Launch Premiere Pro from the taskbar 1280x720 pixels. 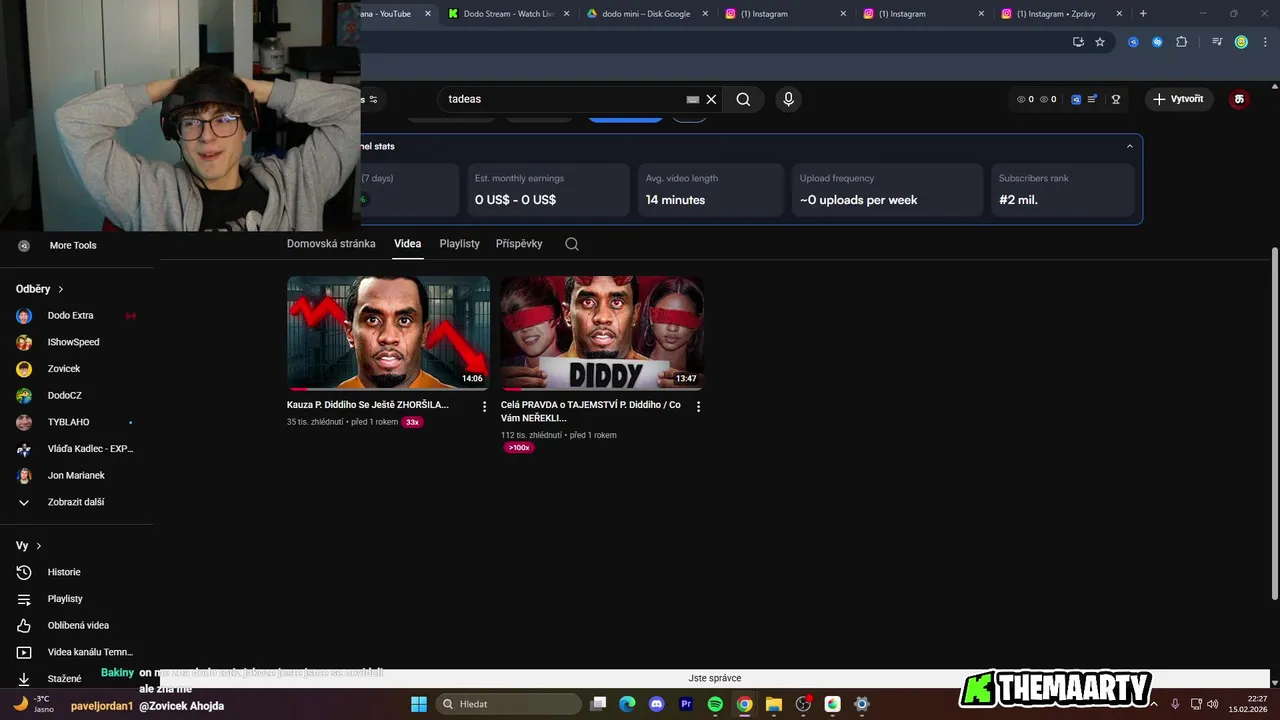coord(686,704)
